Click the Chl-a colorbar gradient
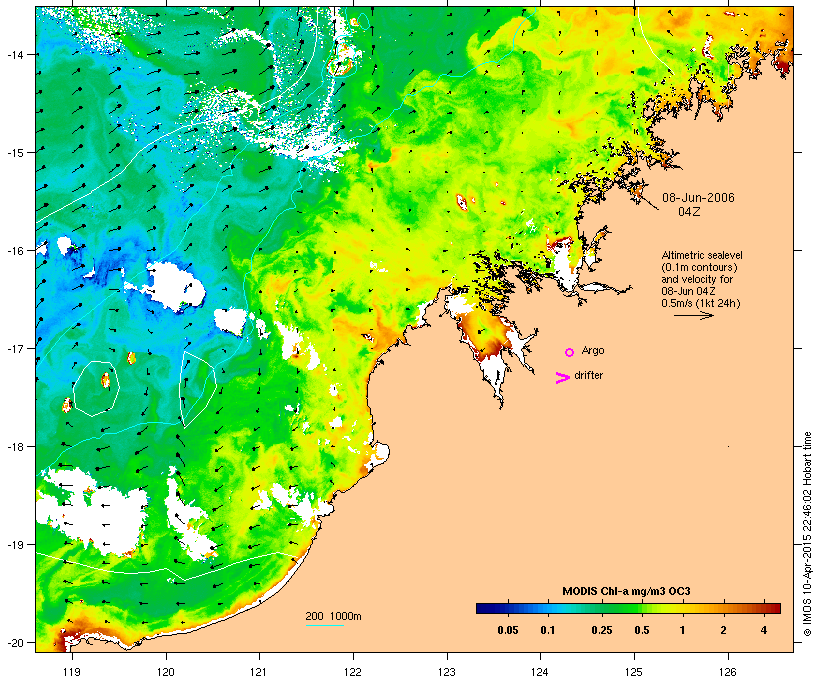The height and width of the screenshot is (680, 820). pos(628,608)
